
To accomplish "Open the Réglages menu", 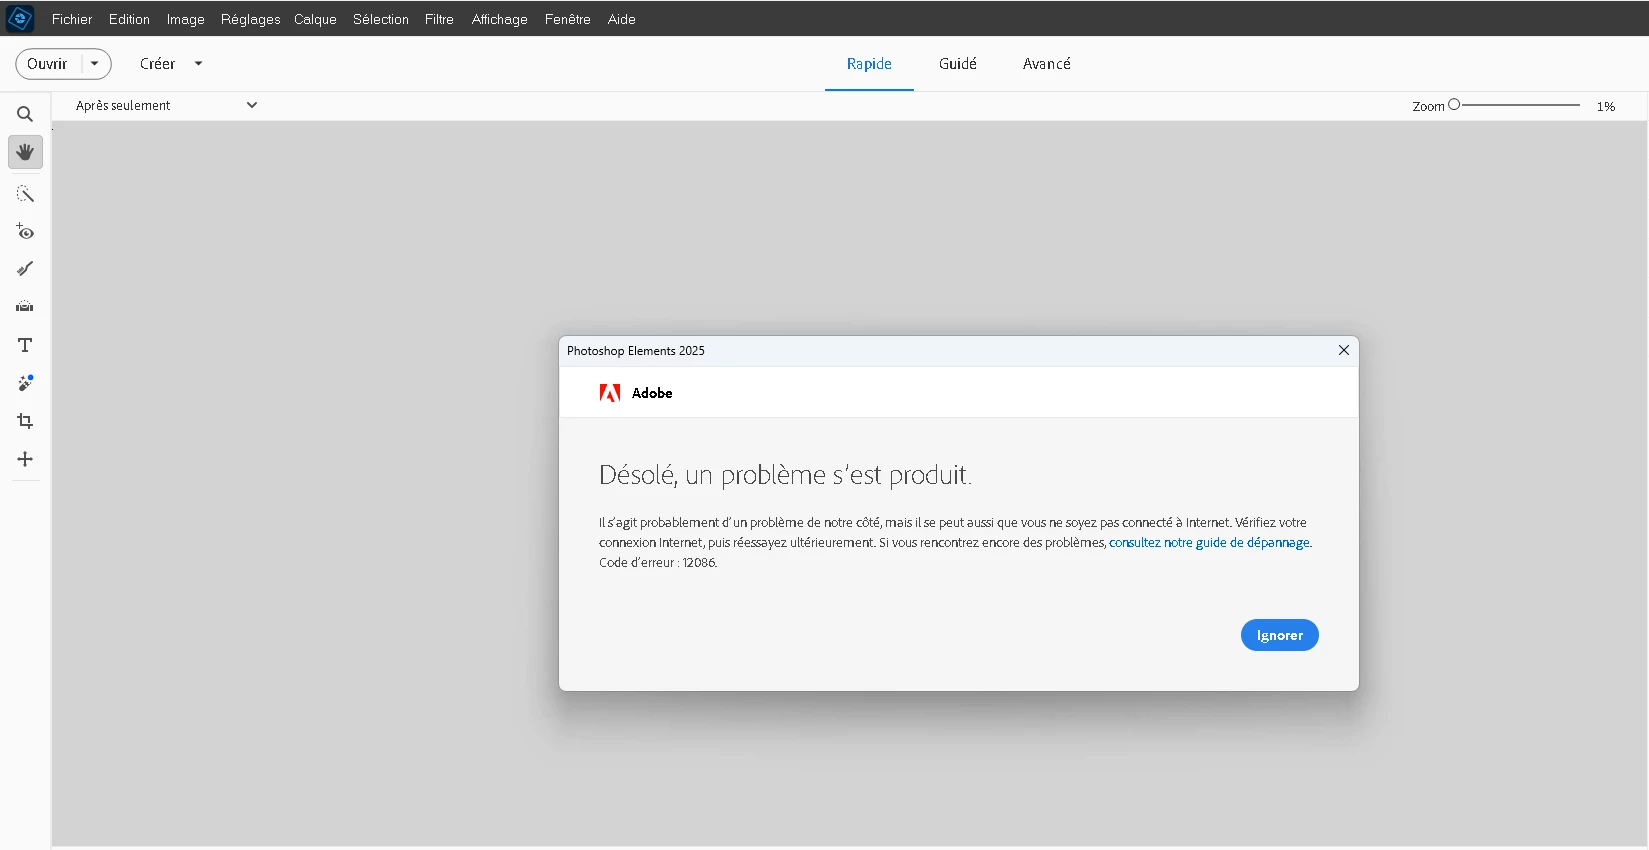I will pyautogui.click(x=250, y=19).
